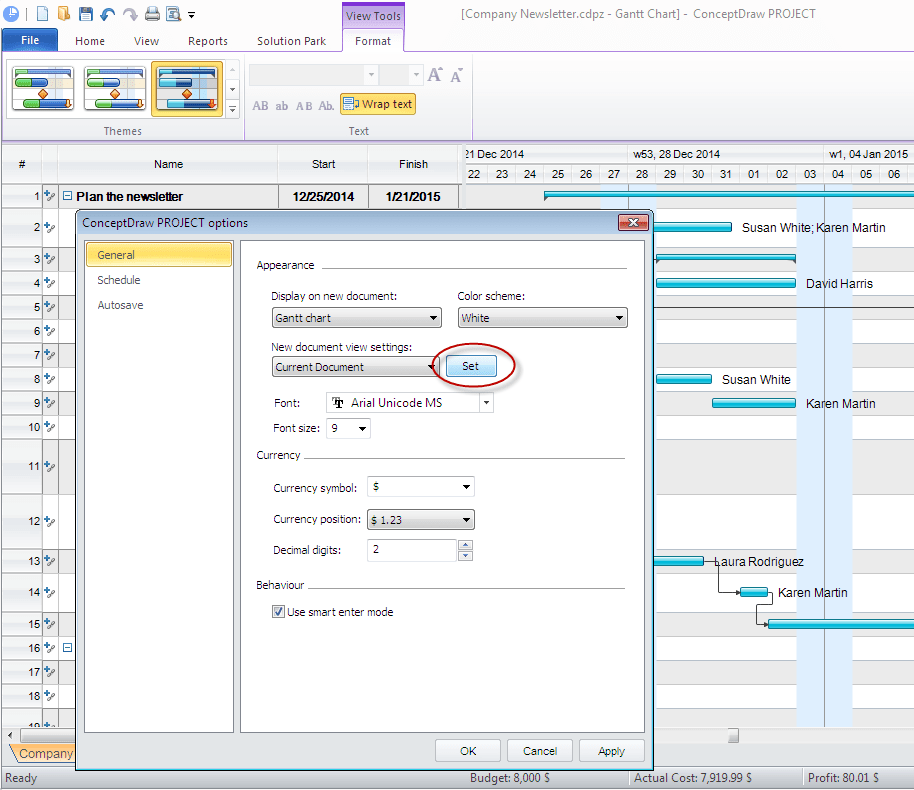Viewport: 914px width, 790px height.
Task: Click the task icon in row 17
Action: [x=50, y=672]
